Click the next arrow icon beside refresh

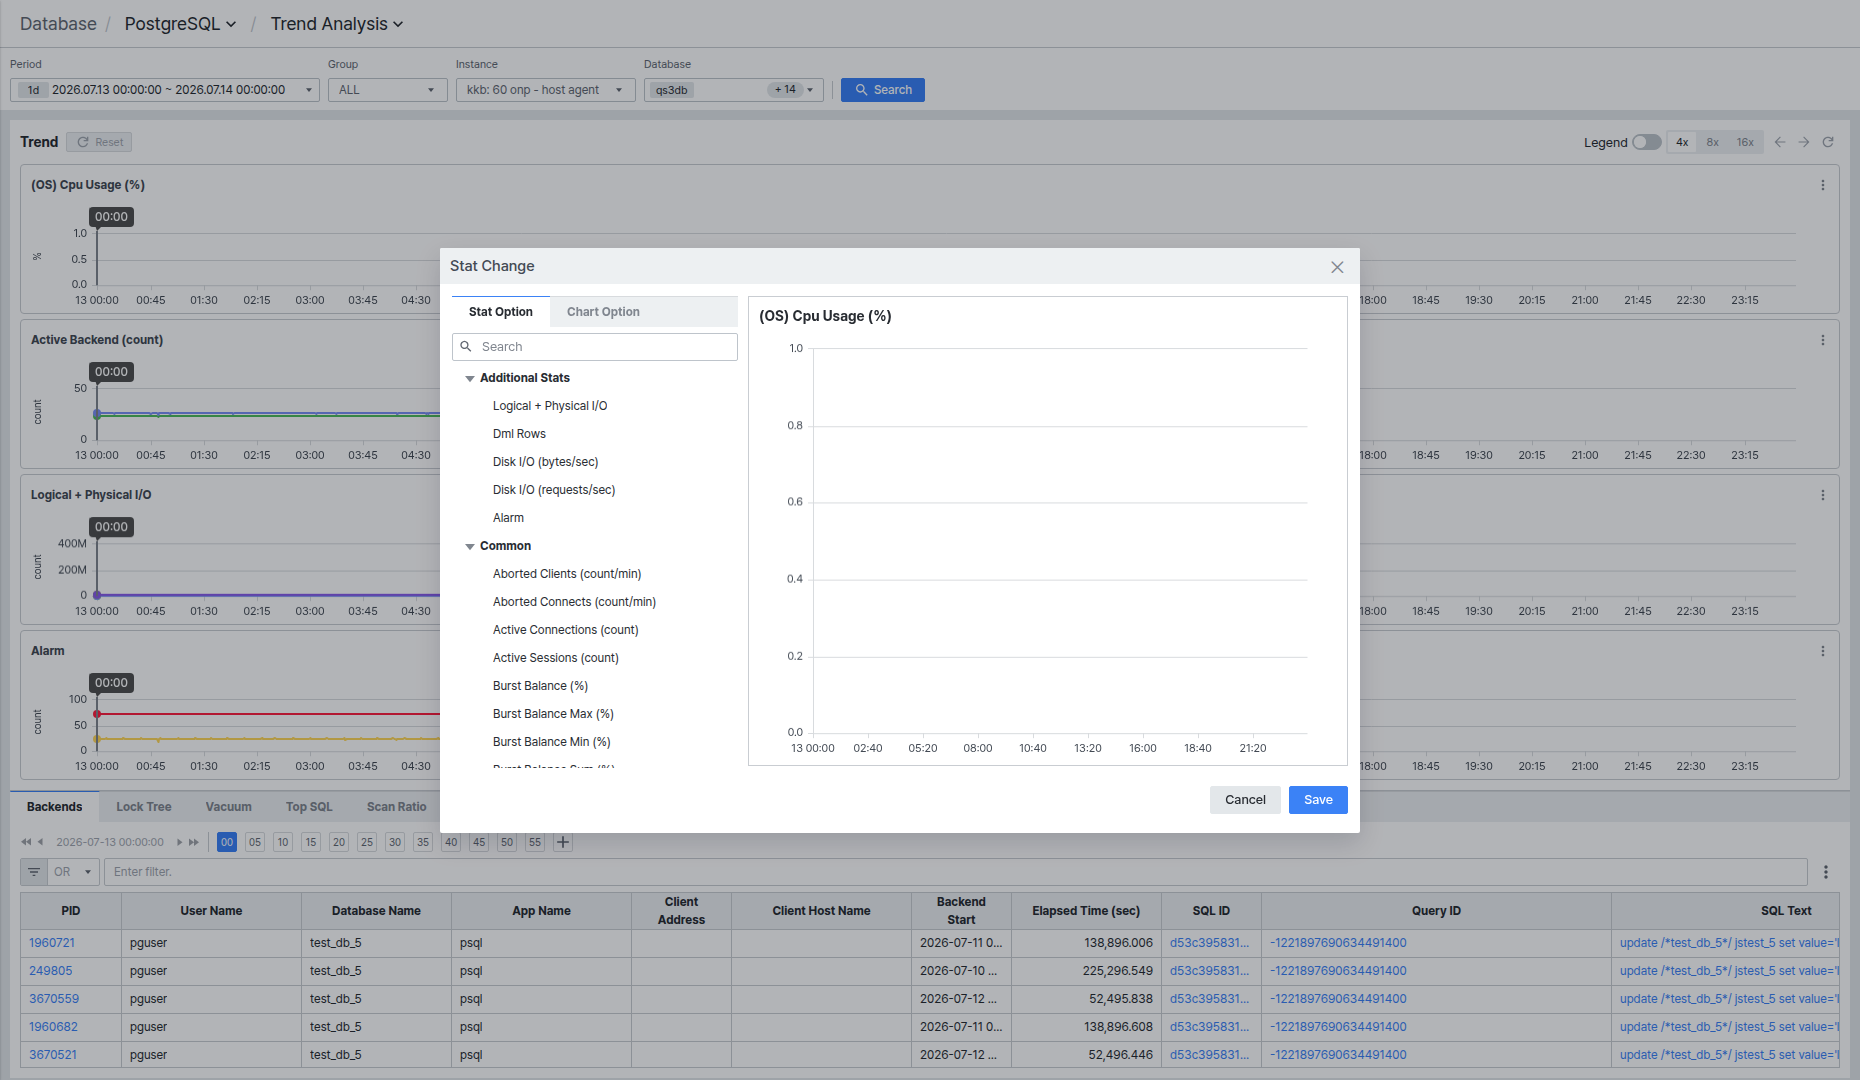[1804, 142]
